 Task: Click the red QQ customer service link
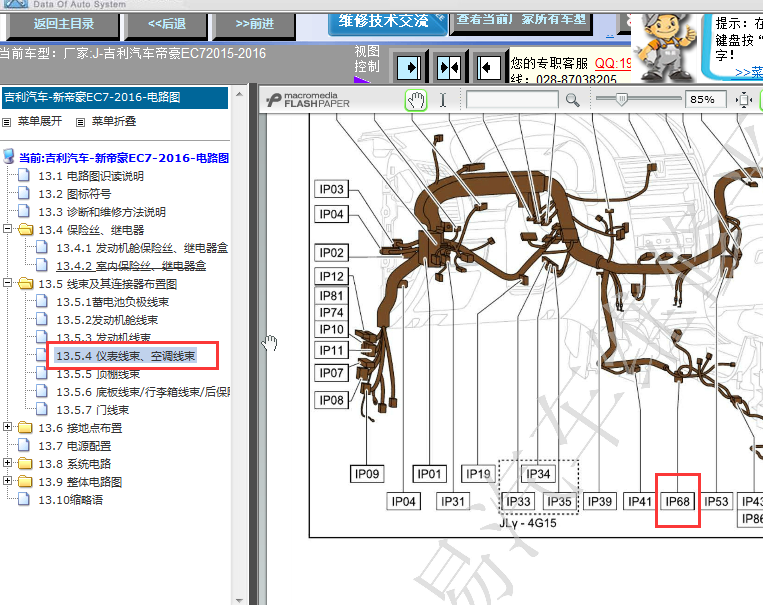[613, 63]
